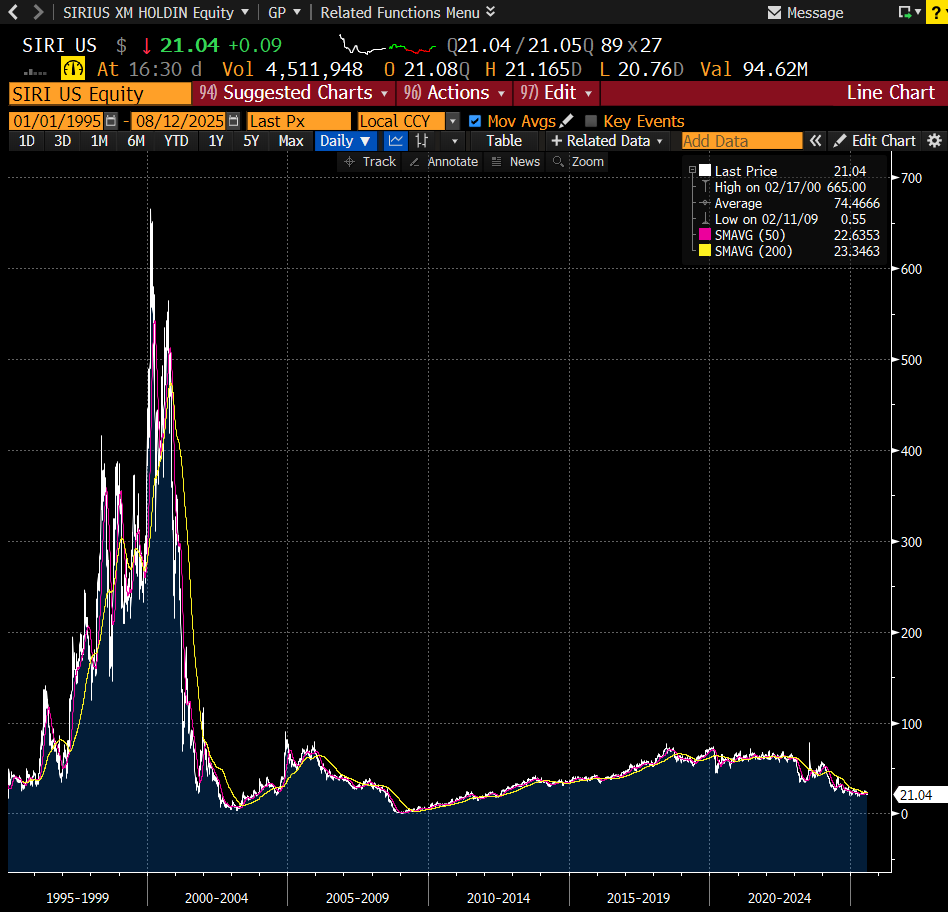
Task: Enable the Key Events checkbox
Action: (x=591, y=121)
